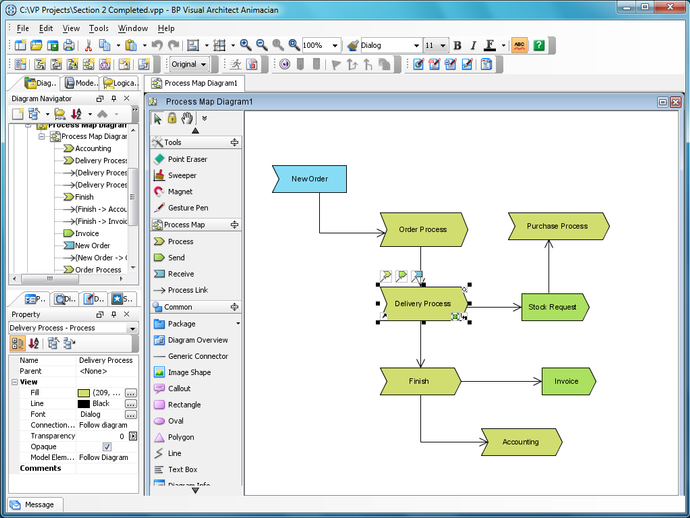The image size is (690, 518).
Task: Collapse the View property group
Action: (14, 382)
